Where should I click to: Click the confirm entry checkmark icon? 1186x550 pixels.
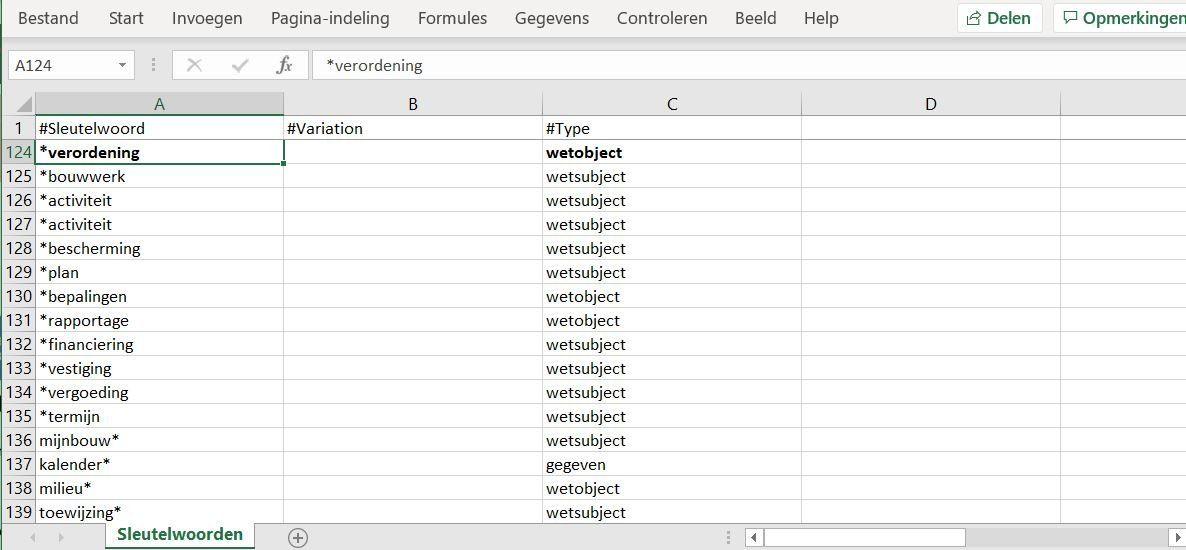[241, 66]
